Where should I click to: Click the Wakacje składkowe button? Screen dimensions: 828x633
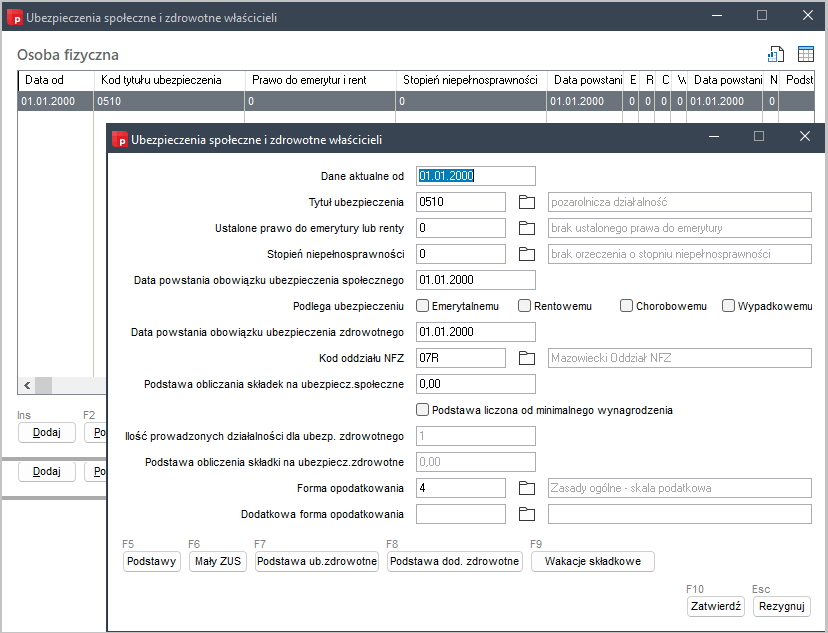(593, 562)
